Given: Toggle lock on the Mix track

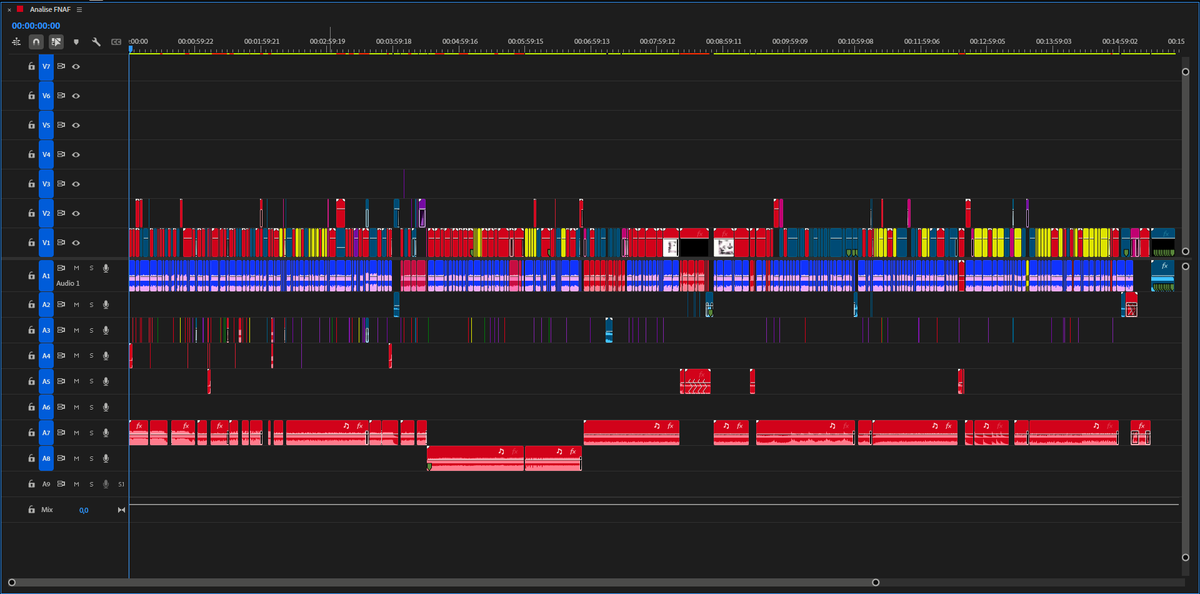Looking at the screenshot, I should pyautogui.click(x=32, y=510).
